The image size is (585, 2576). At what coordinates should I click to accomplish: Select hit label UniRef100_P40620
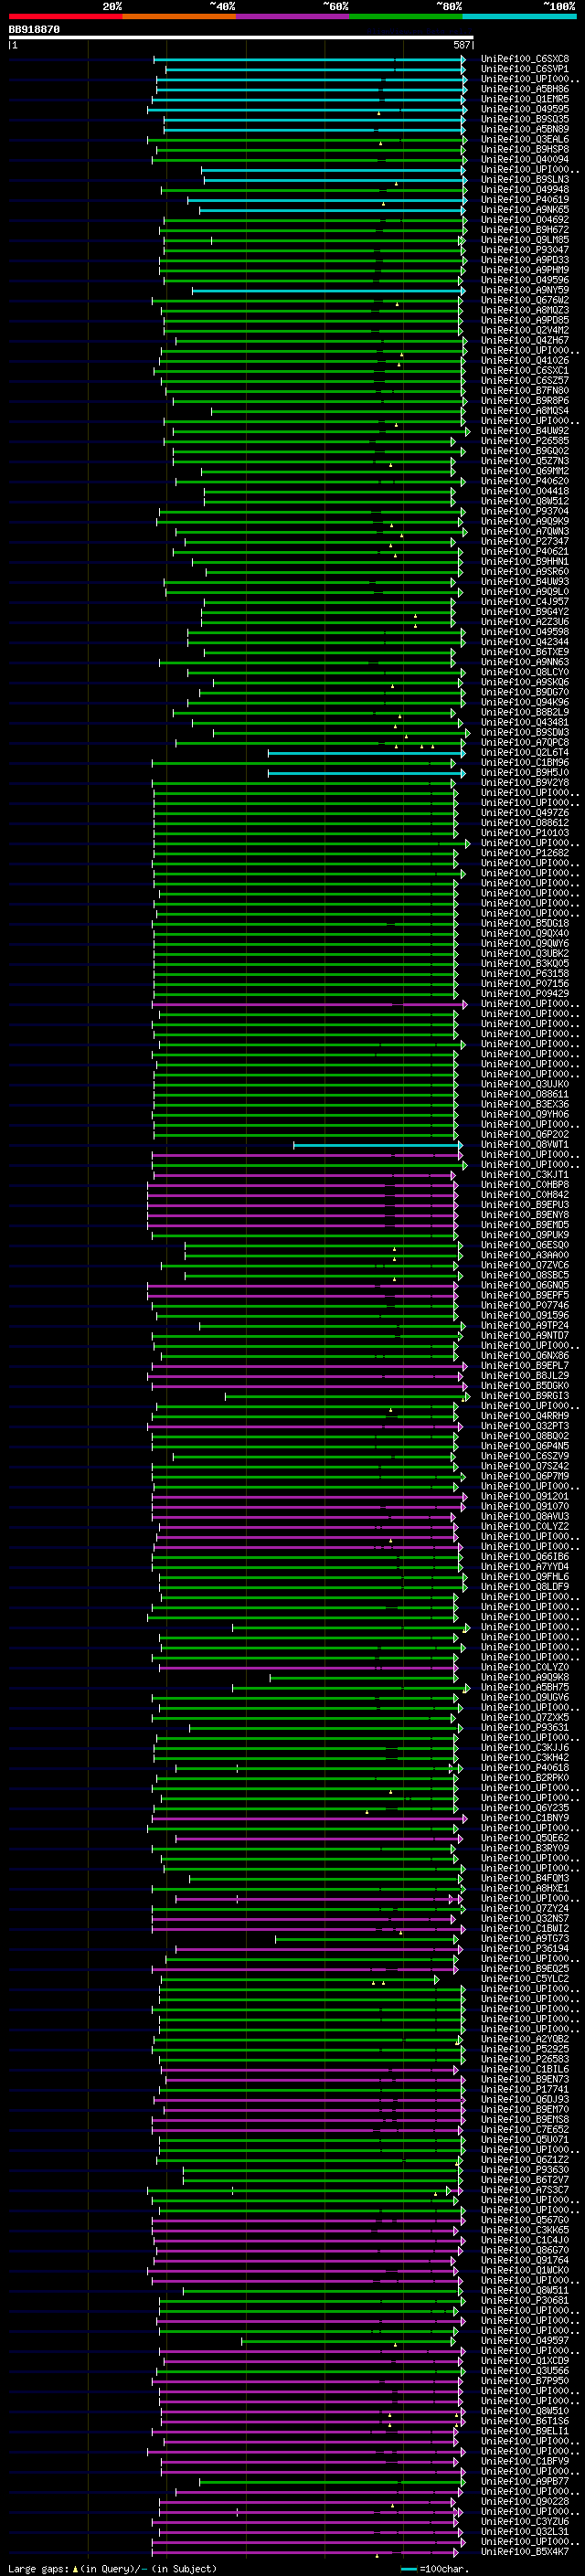[525, 481]
